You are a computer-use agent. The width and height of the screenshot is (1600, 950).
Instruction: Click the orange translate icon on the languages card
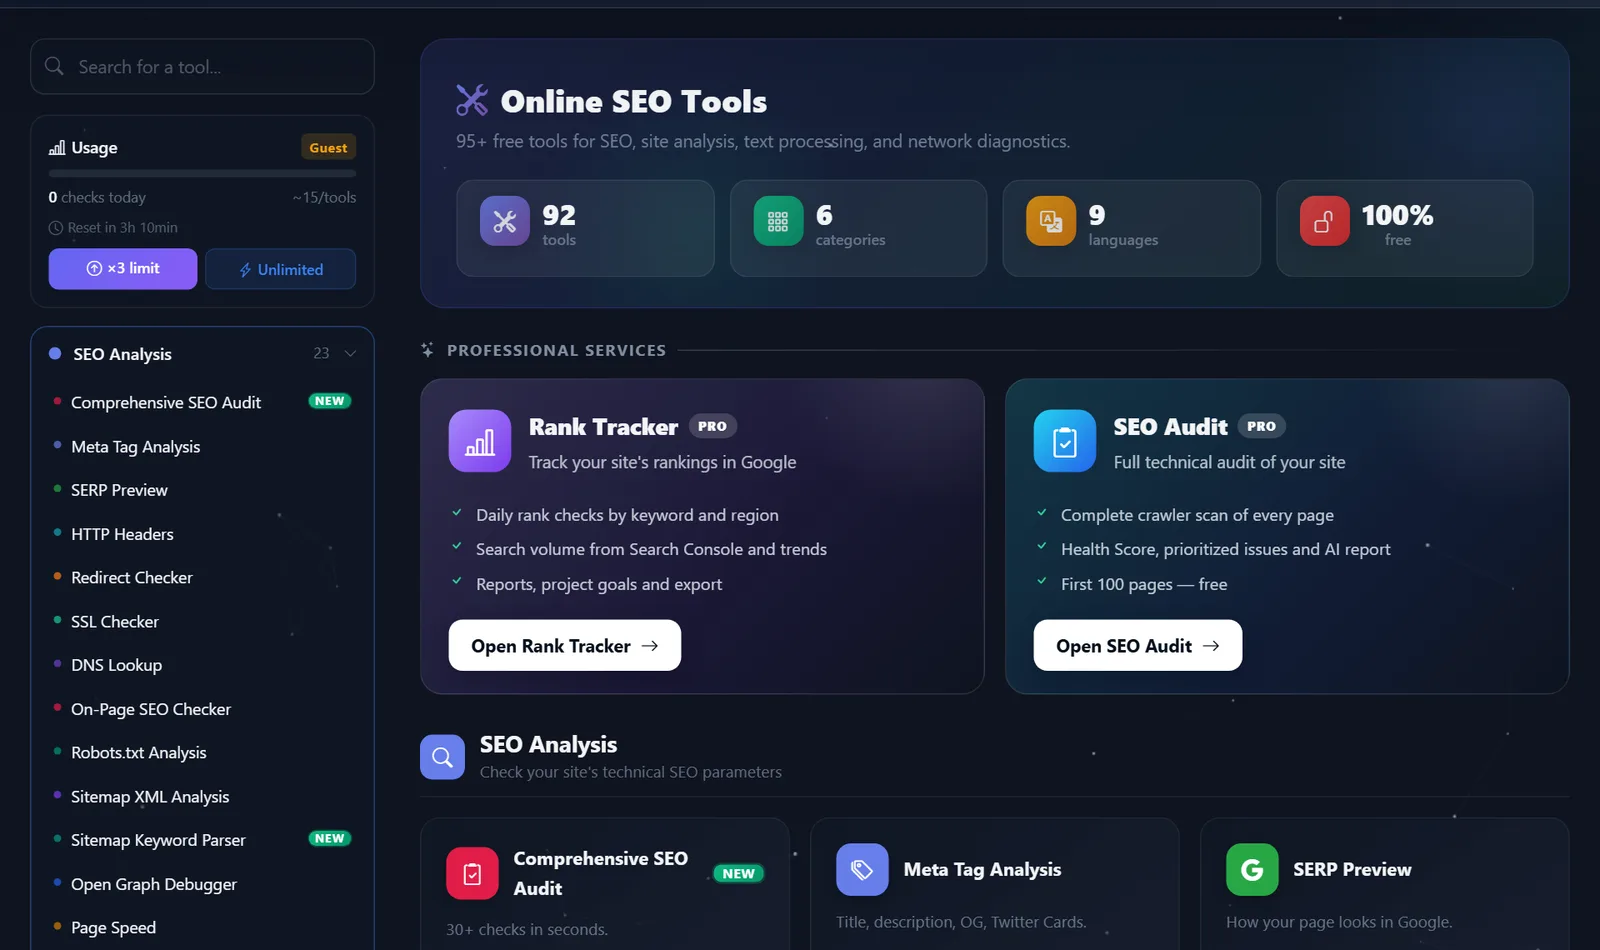1051,222
